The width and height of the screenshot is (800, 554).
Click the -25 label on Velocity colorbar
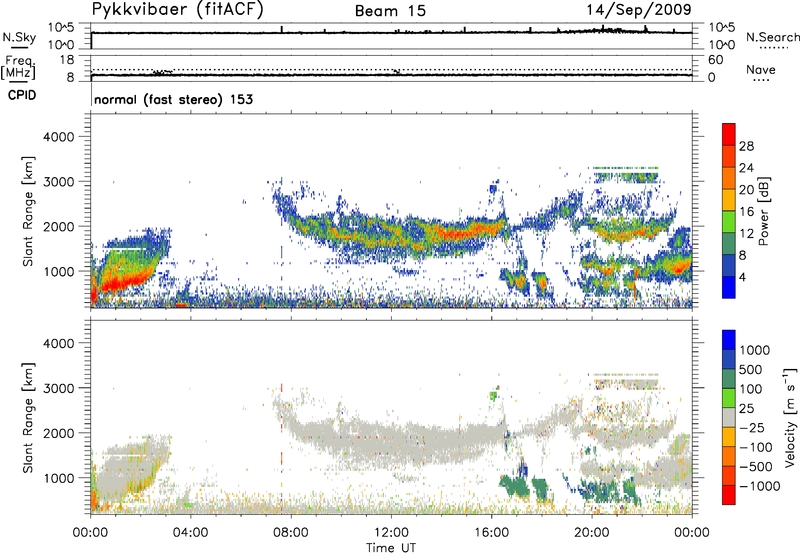(x=753, y=428)
